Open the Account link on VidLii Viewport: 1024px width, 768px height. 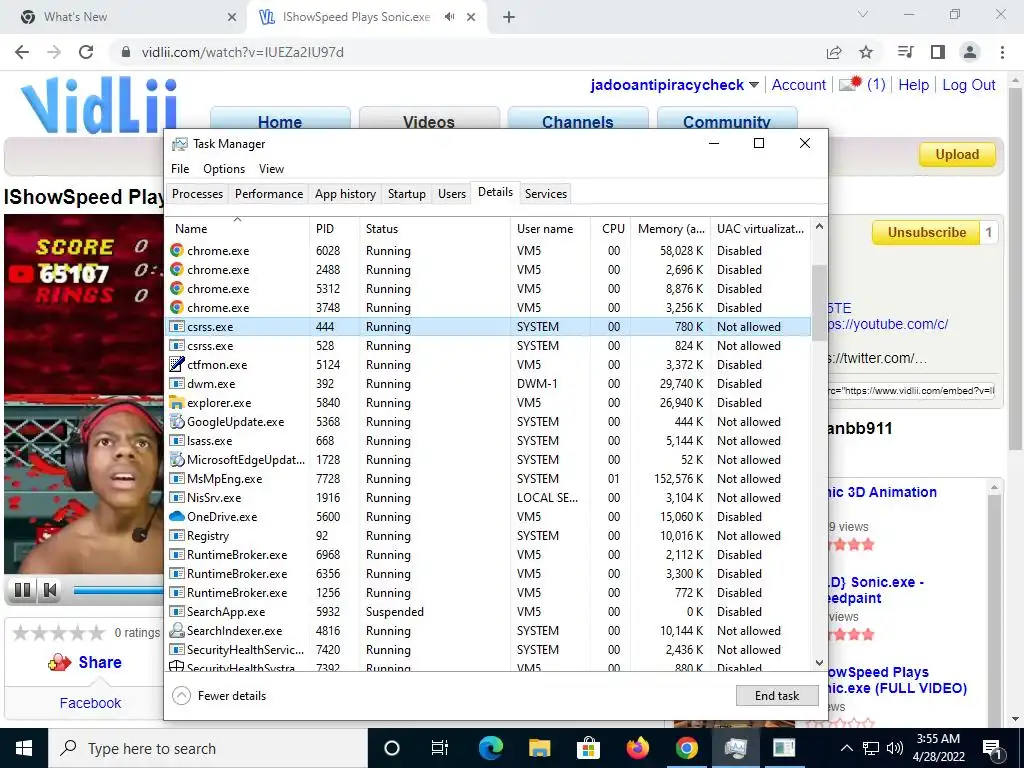tap(799, 85)
